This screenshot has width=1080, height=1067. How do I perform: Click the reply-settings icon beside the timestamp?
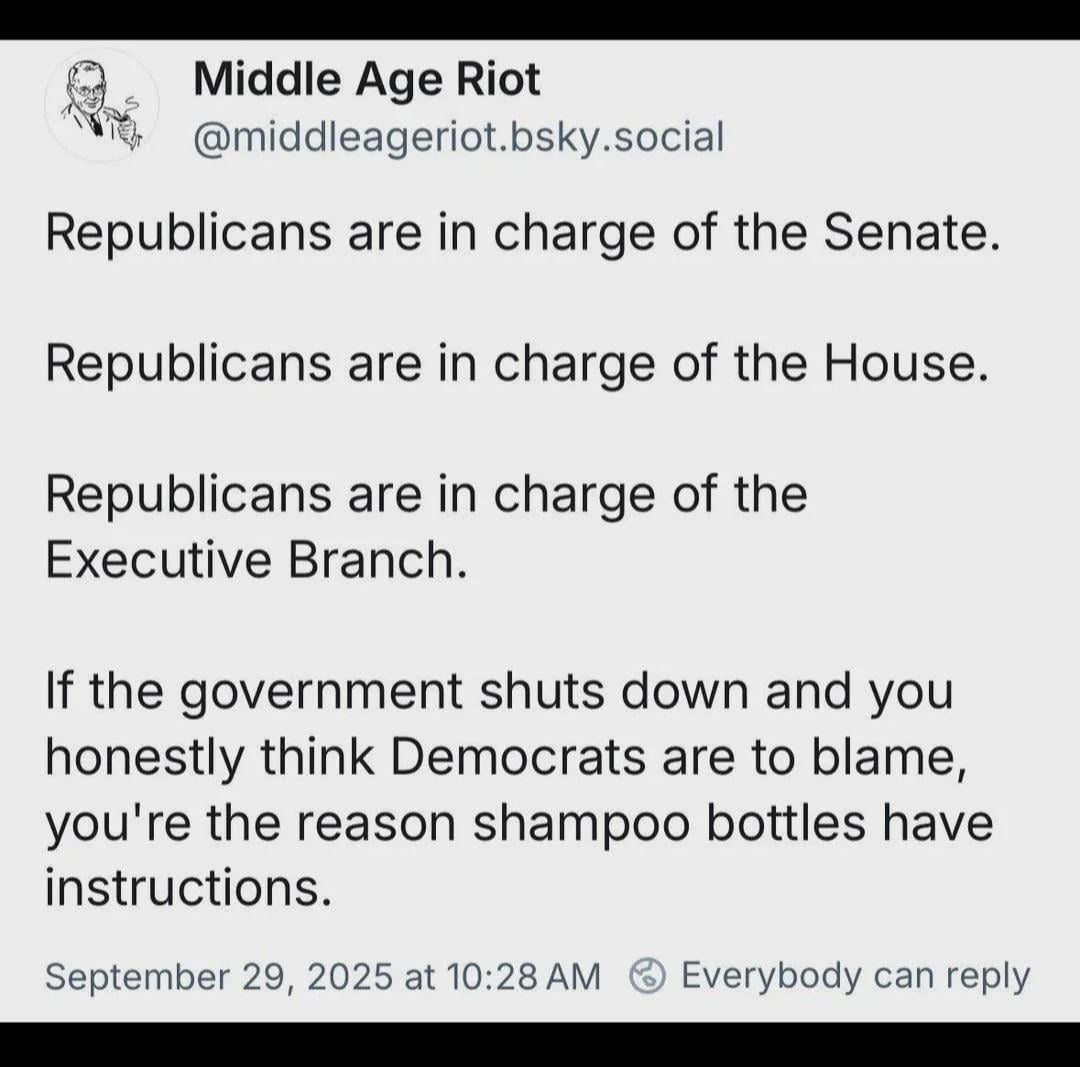pyautogui.click(x=648, y=975)
